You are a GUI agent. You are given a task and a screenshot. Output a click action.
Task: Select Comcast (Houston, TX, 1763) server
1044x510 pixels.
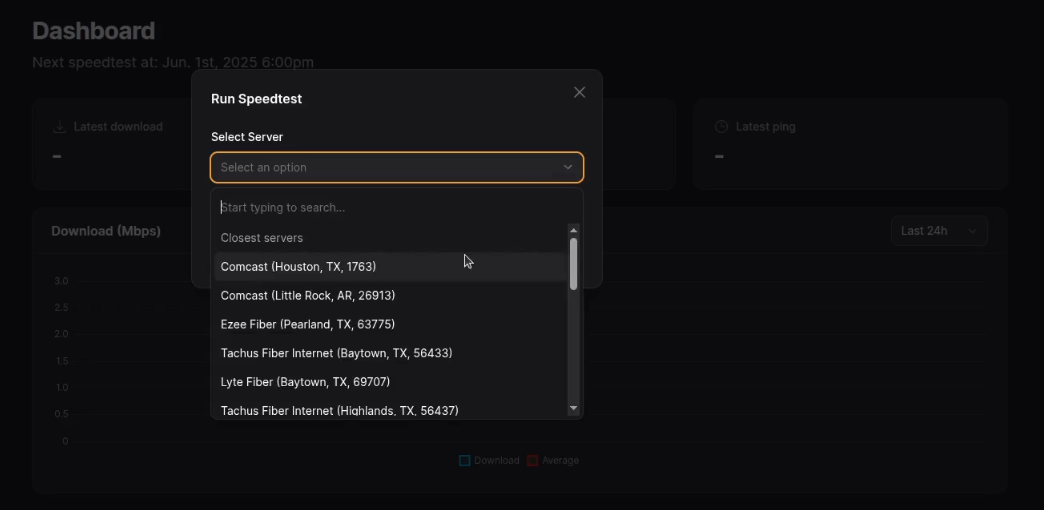390,266
